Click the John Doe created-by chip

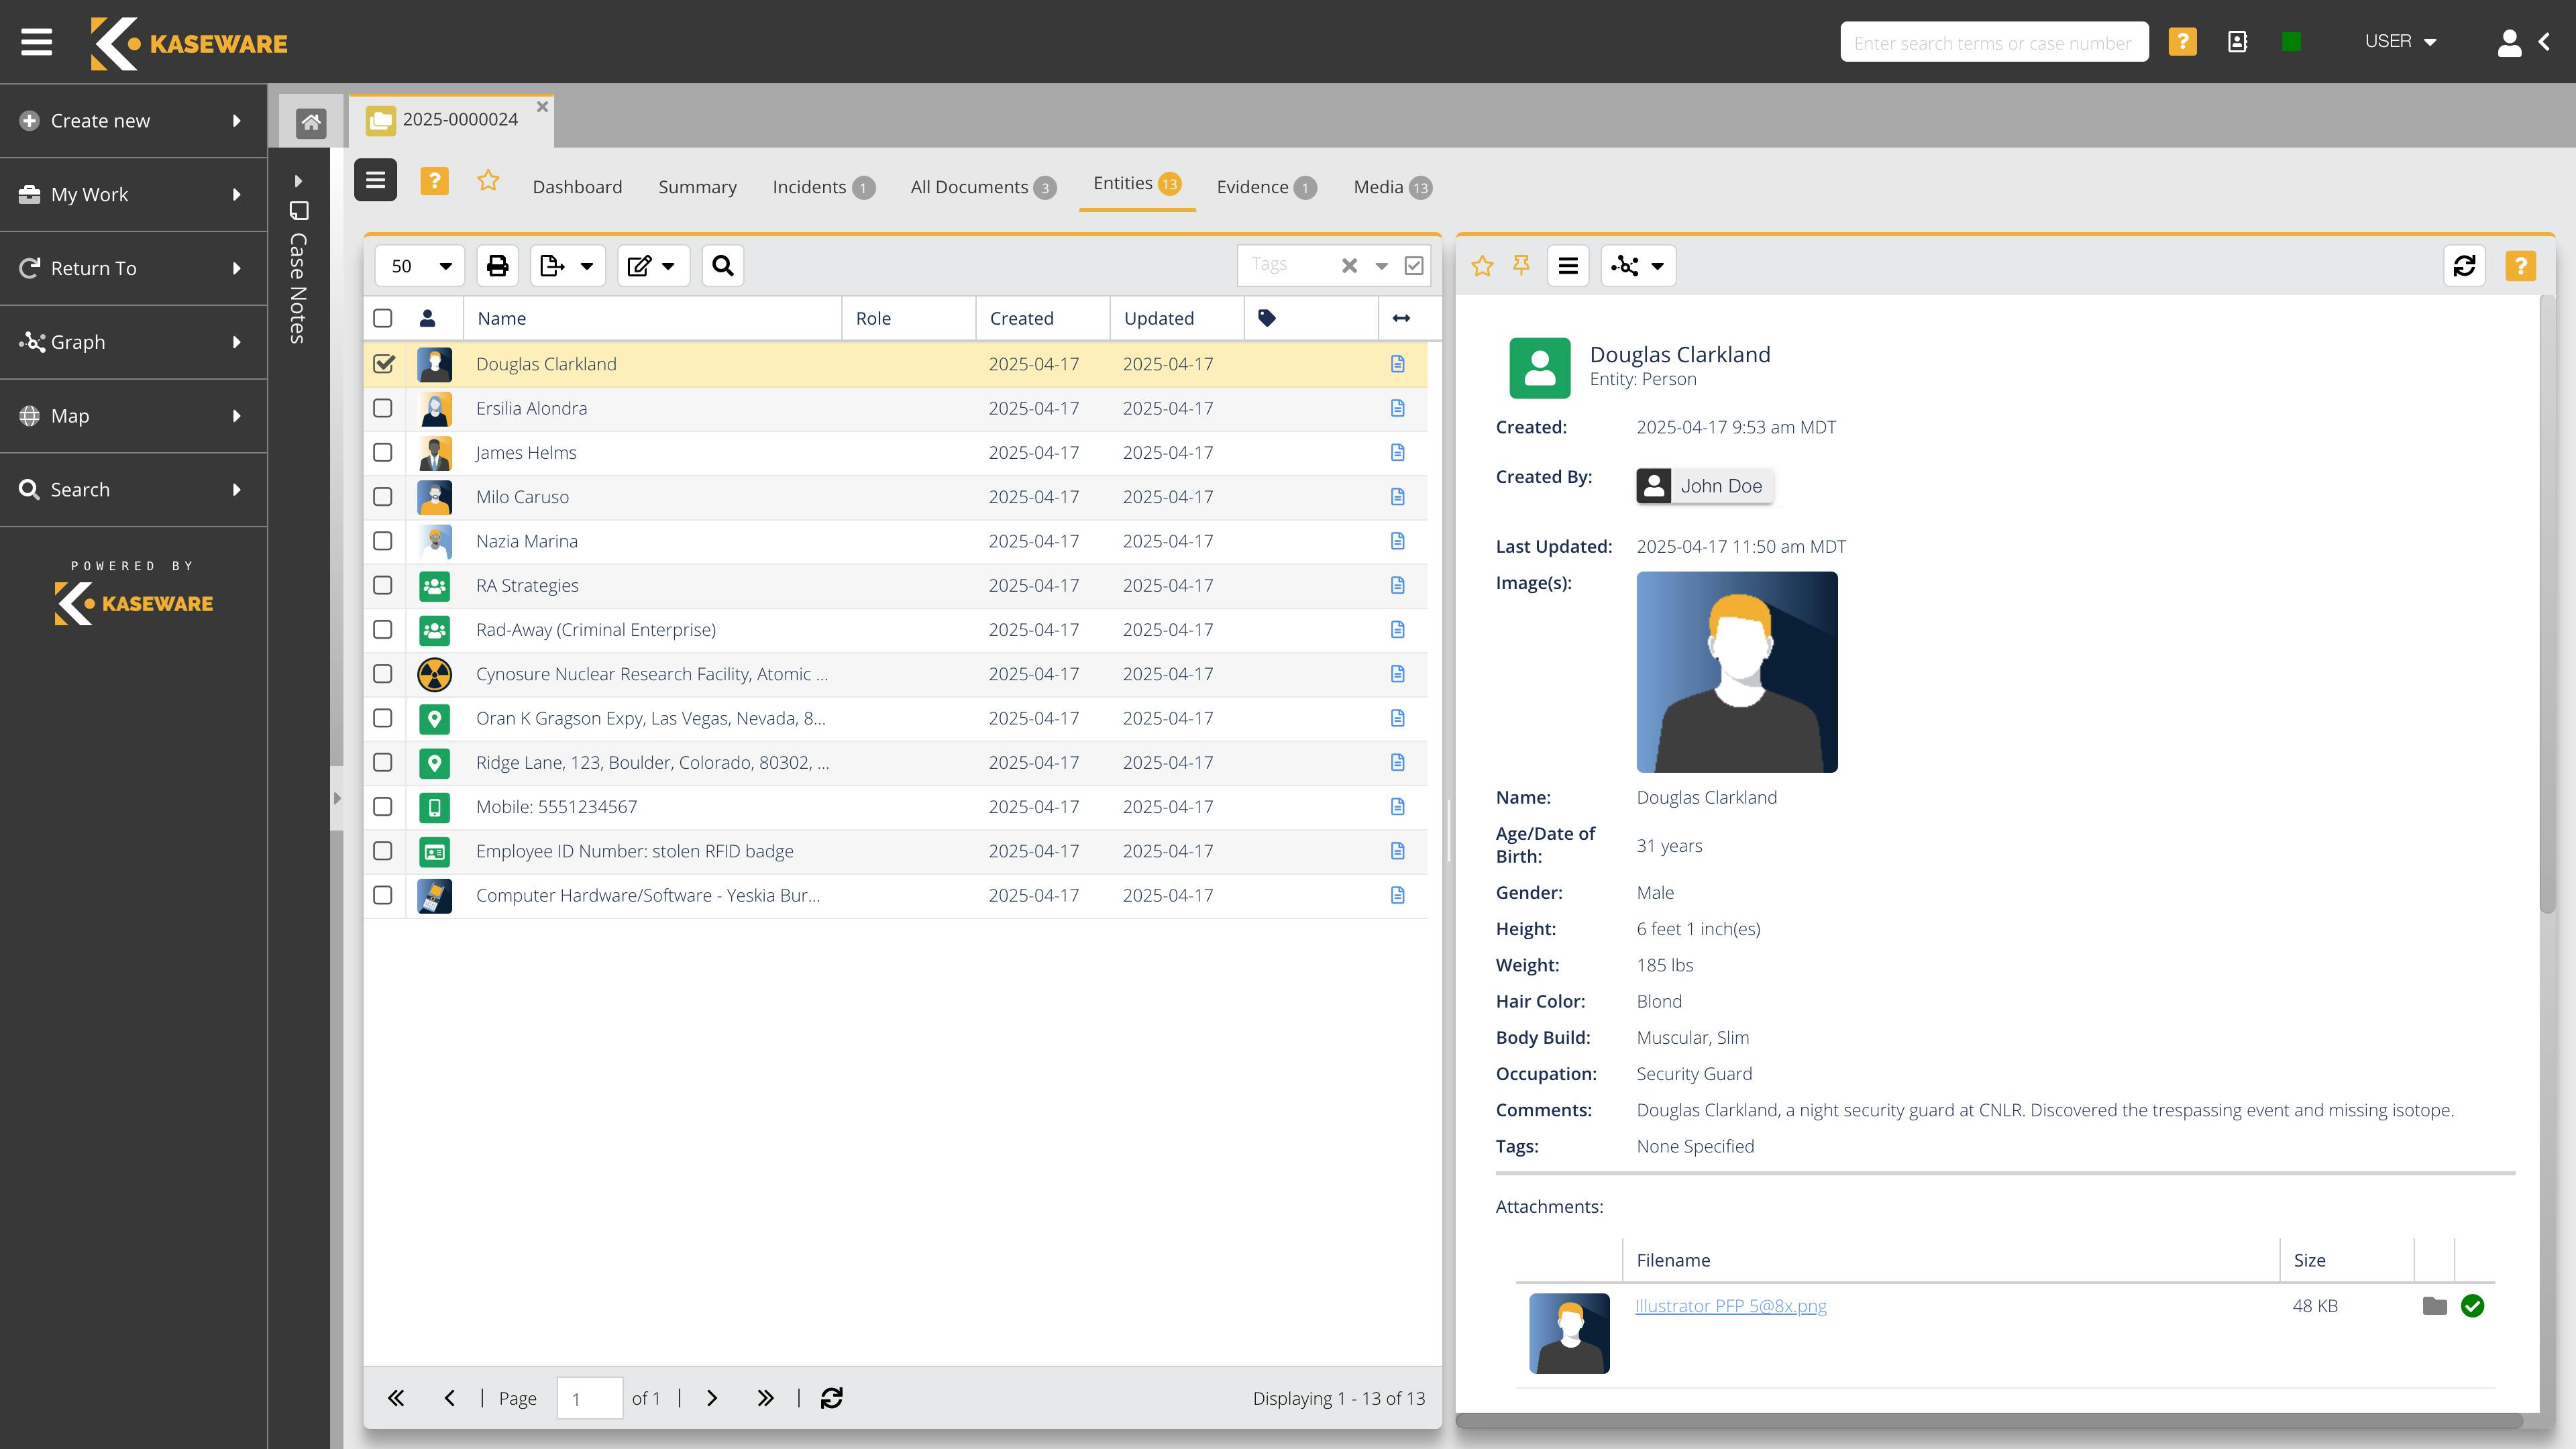[1703, 486]
